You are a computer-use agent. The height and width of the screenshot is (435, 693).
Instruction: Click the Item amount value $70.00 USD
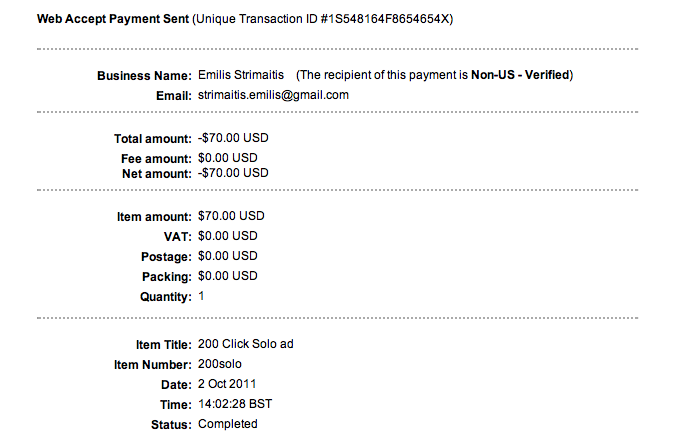point(231,216)
